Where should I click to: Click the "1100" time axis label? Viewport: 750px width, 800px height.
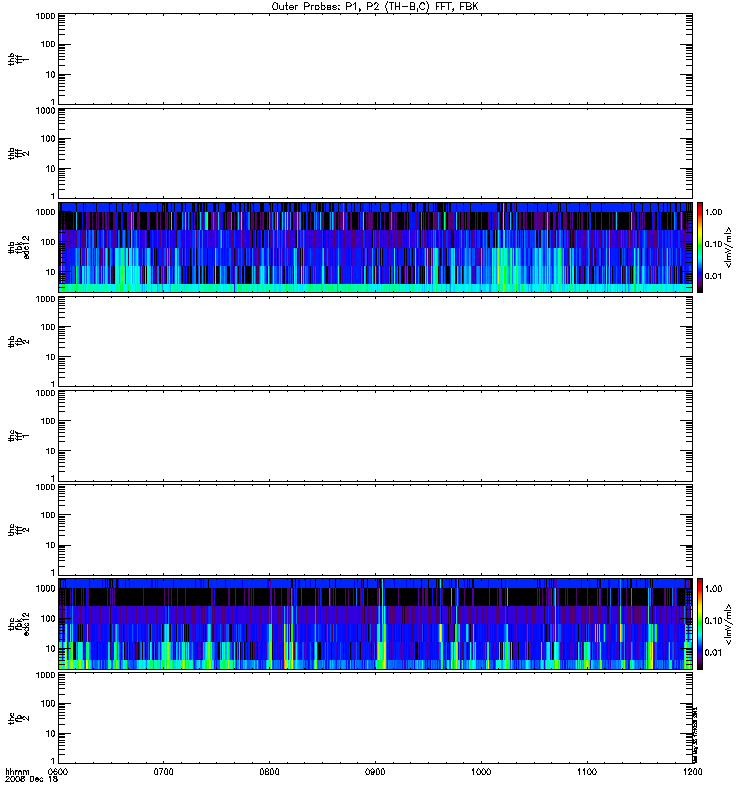point(587,771)
